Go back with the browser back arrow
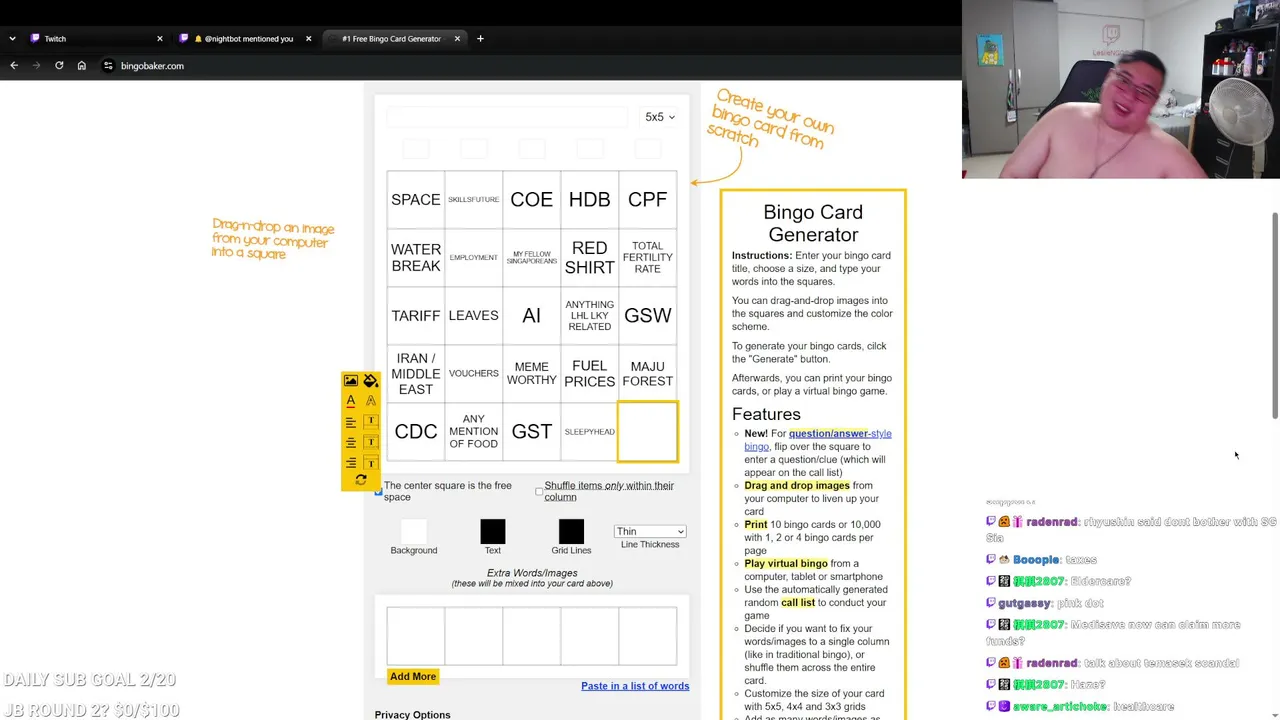Image resolution: width=1280 pixels, height=720 pixels. pyautogui.click(x=14, y=66)
